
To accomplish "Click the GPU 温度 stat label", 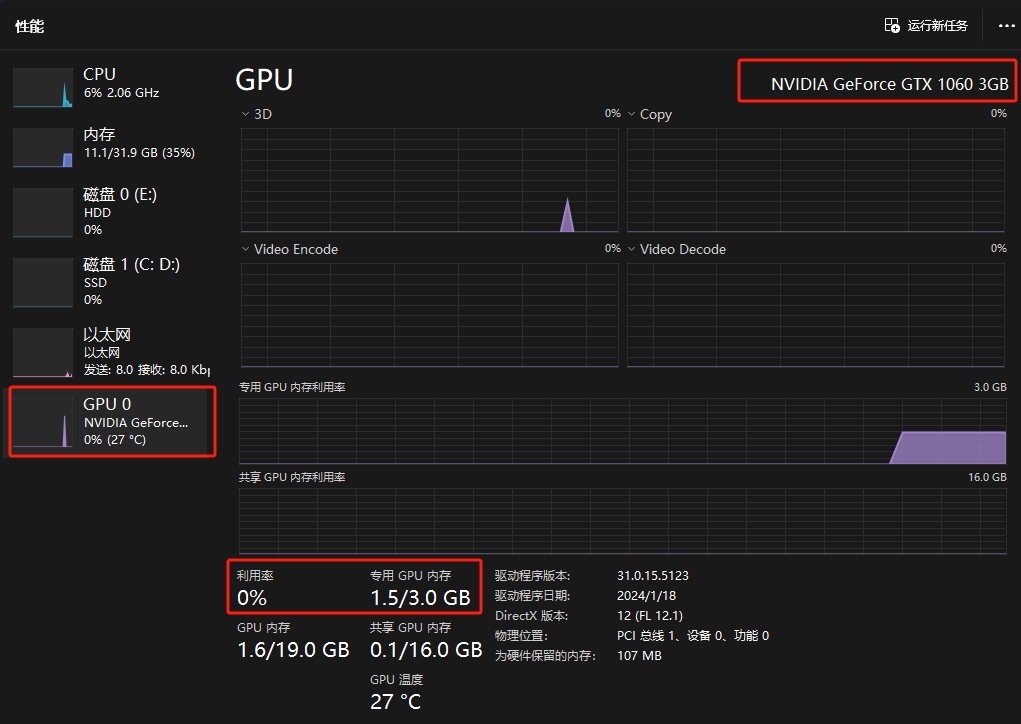I will coord(397,680).
